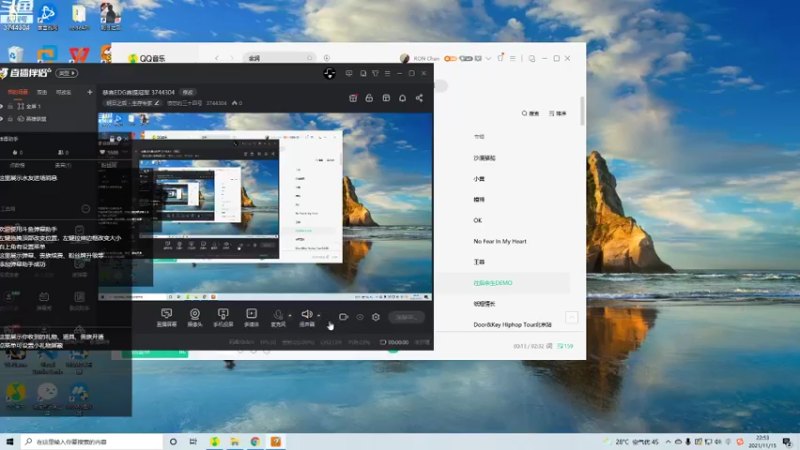Viewport: 800px width, 450px height.
Task: Click the Windows taskbar search box
Action: click(x=92, y=442)
